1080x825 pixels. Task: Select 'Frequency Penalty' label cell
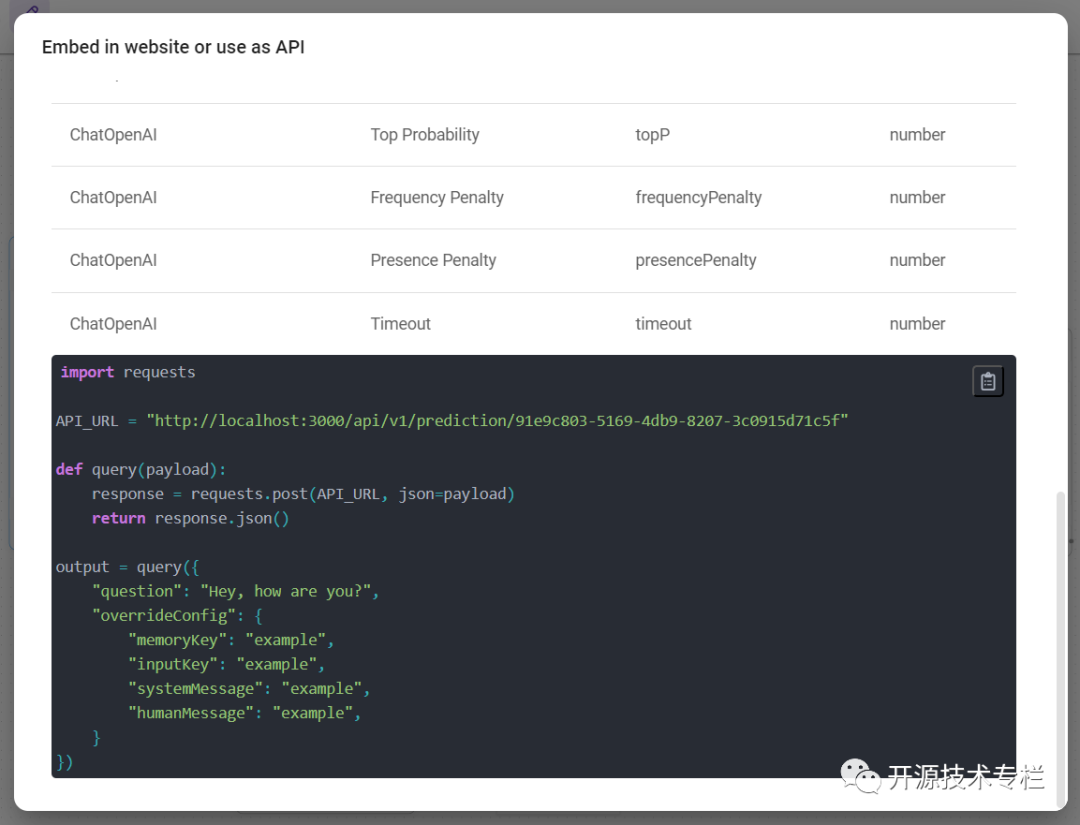(437, 198)
